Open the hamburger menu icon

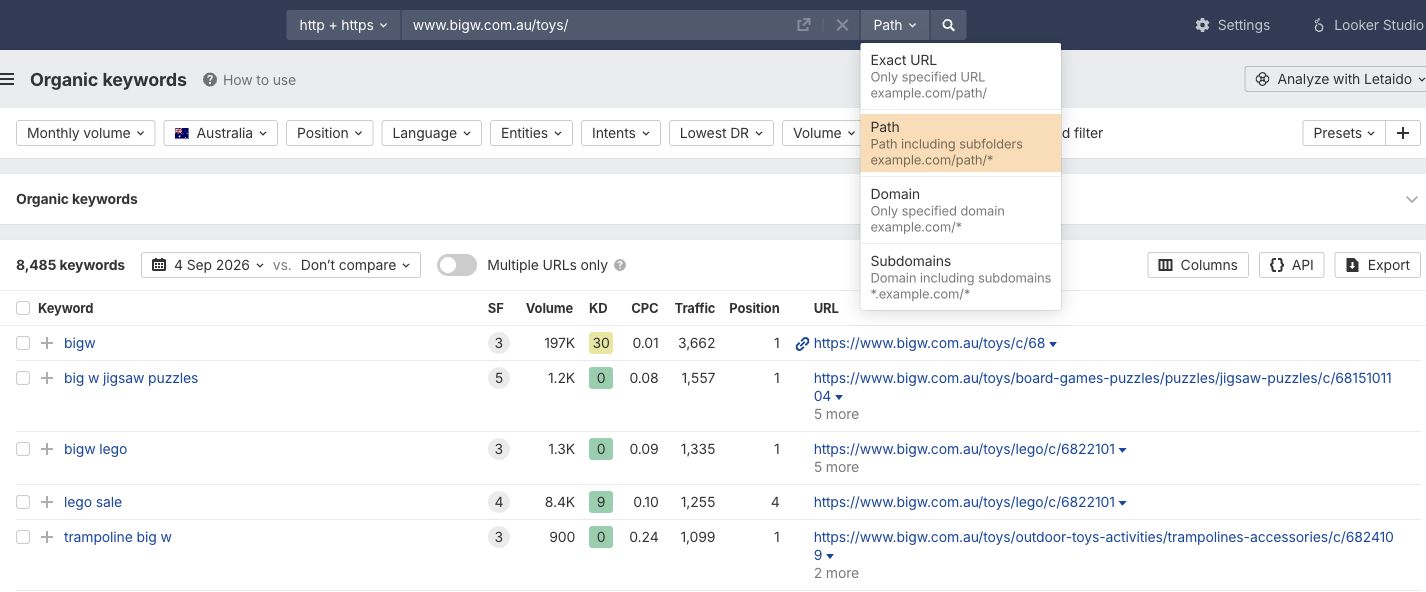click(x=7, y=80)
